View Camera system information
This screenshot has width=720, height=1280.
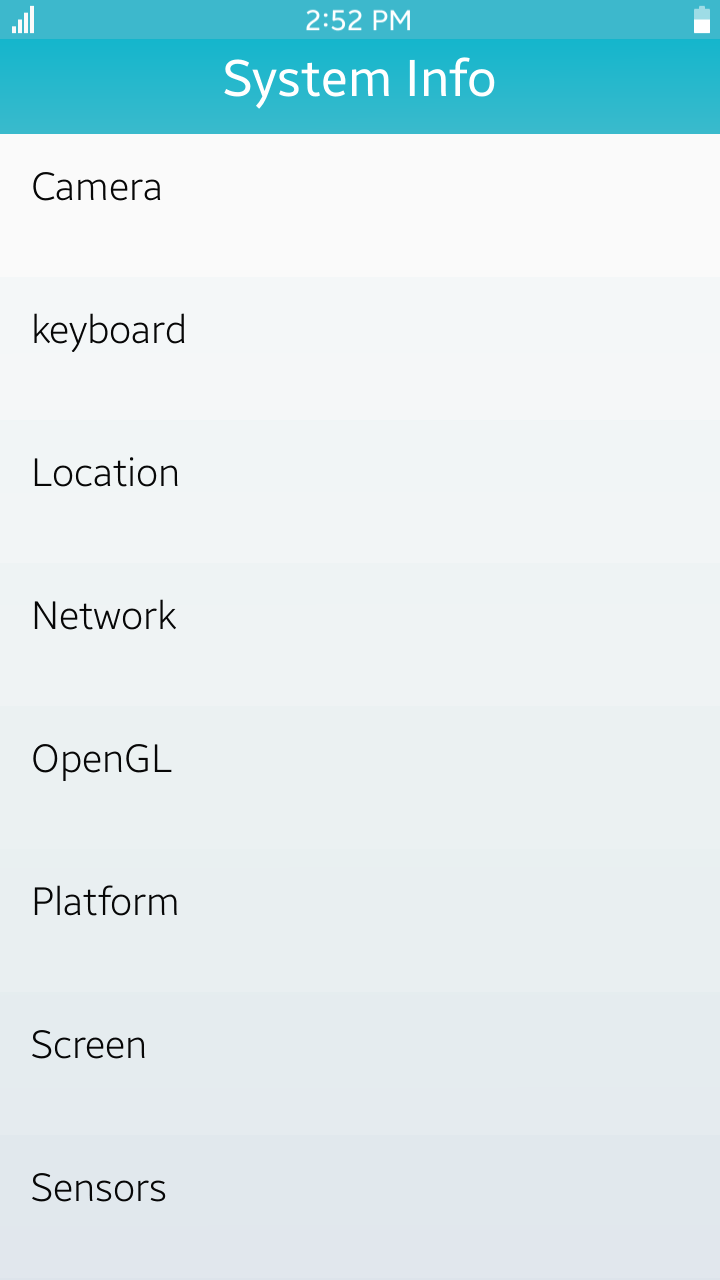(x=97, y=188)
